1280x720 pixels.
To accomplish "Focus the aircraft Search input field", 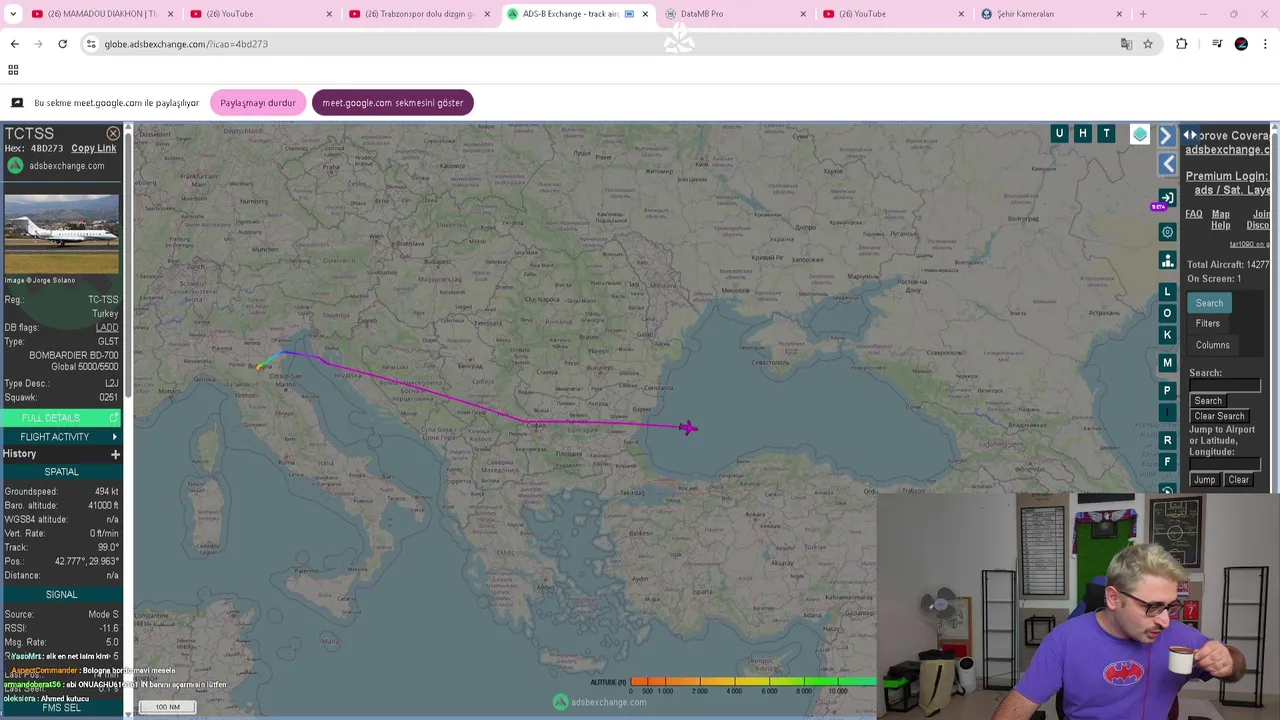I will click(1225, 386).
